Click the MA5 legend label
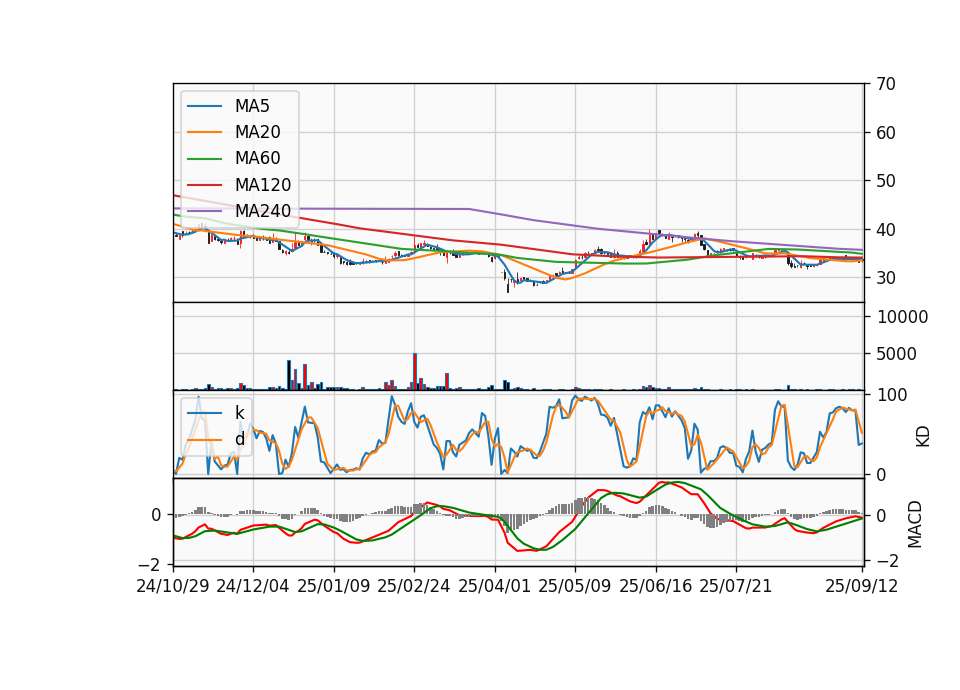 point(252,106)
